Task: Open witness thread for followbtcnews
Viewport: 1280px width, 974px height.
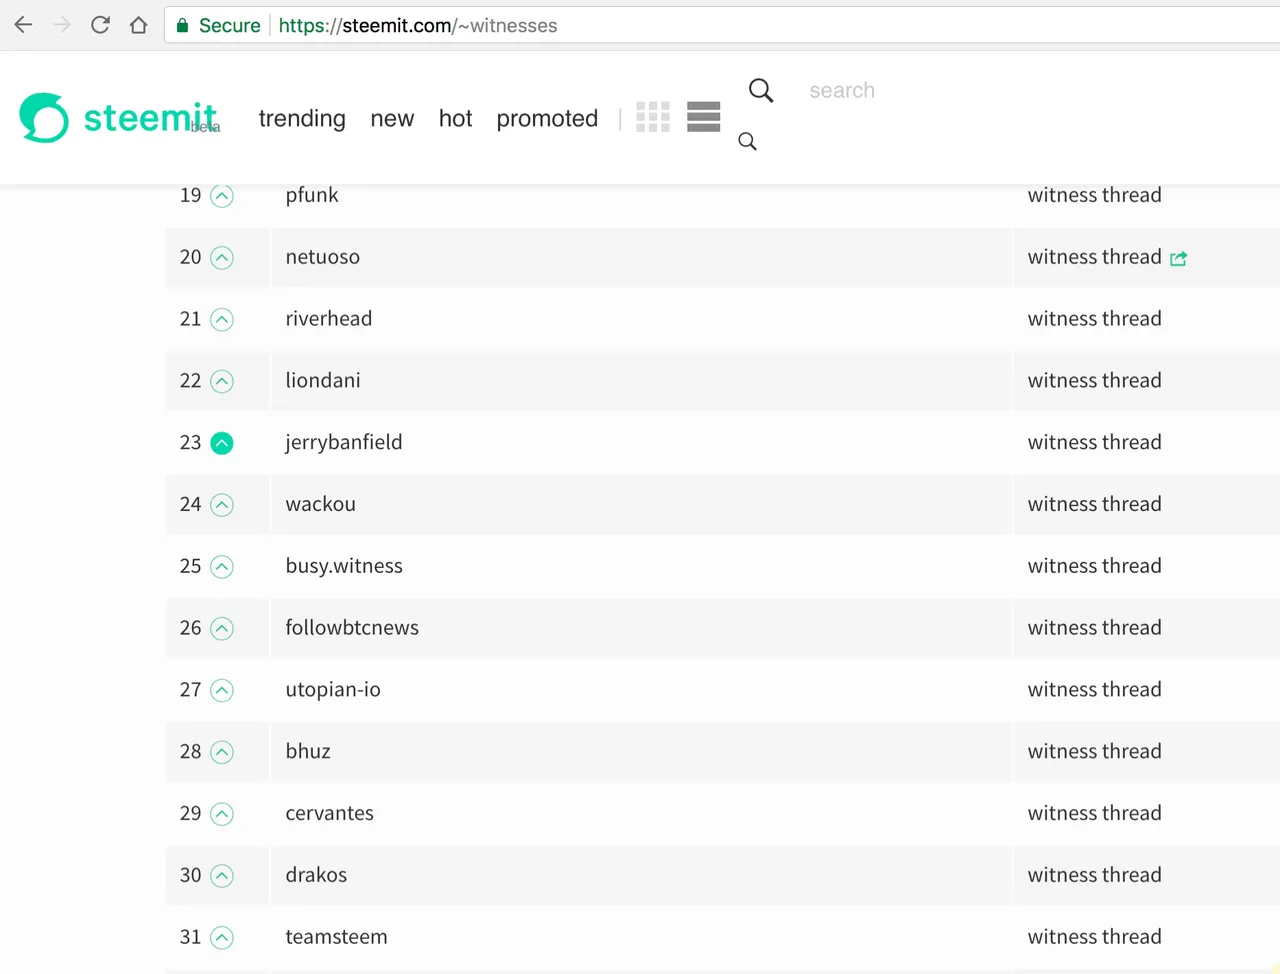Action: click(1094, 628)
